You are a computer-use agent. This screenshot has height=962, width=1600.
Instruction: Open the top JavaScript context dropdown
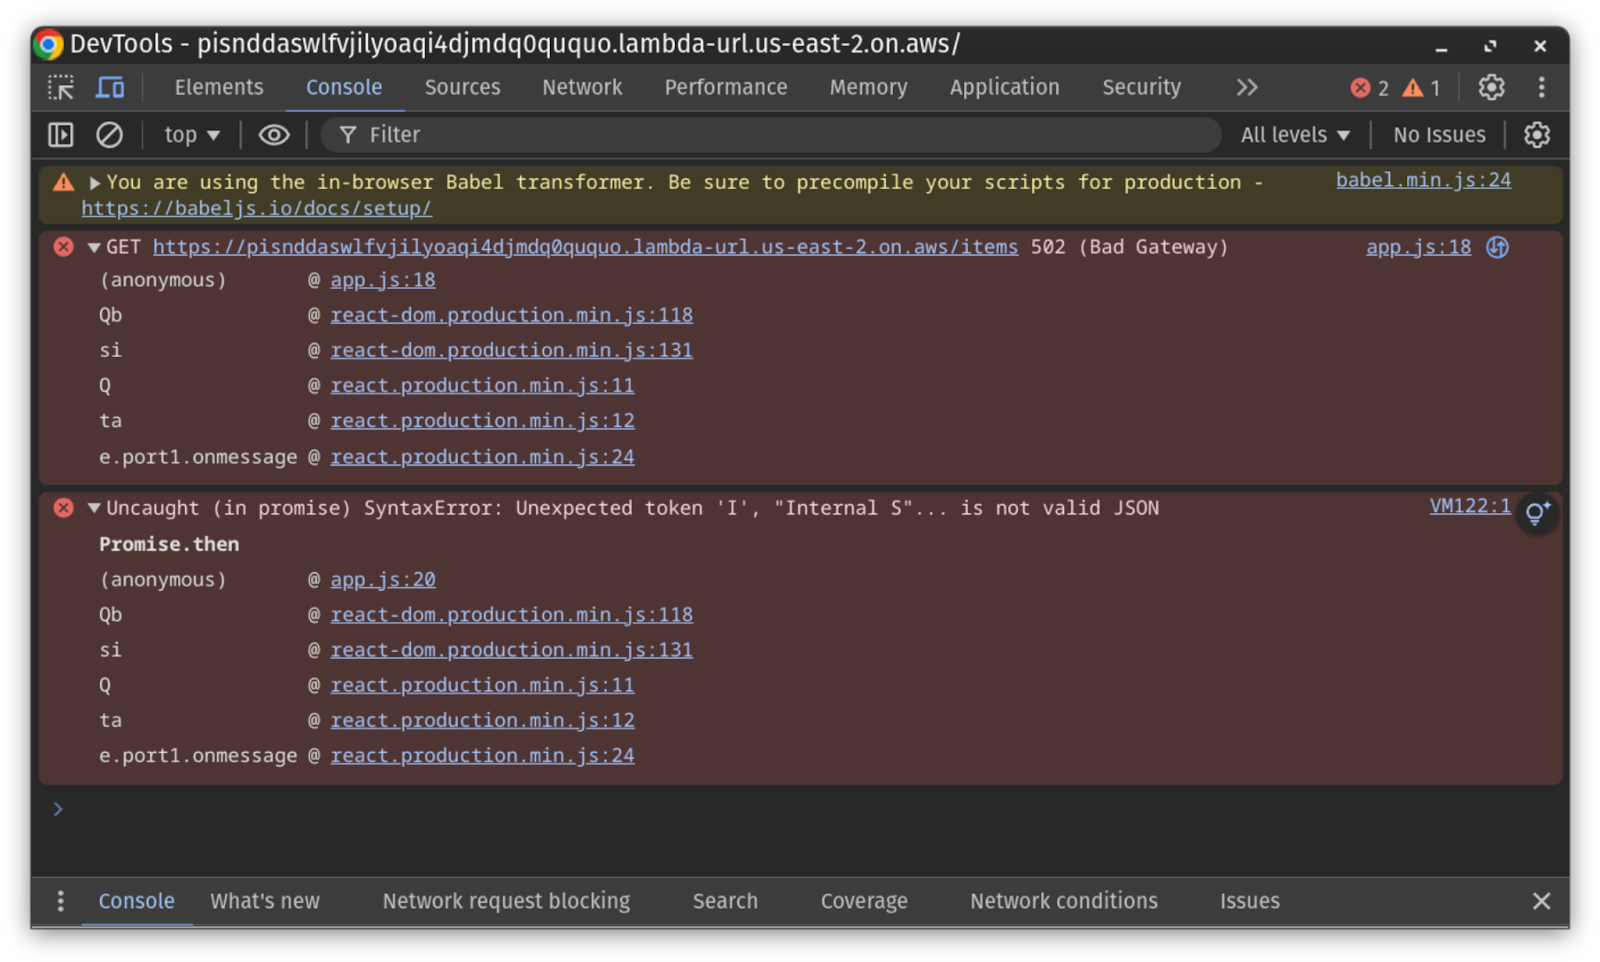(x=192, y=135)
